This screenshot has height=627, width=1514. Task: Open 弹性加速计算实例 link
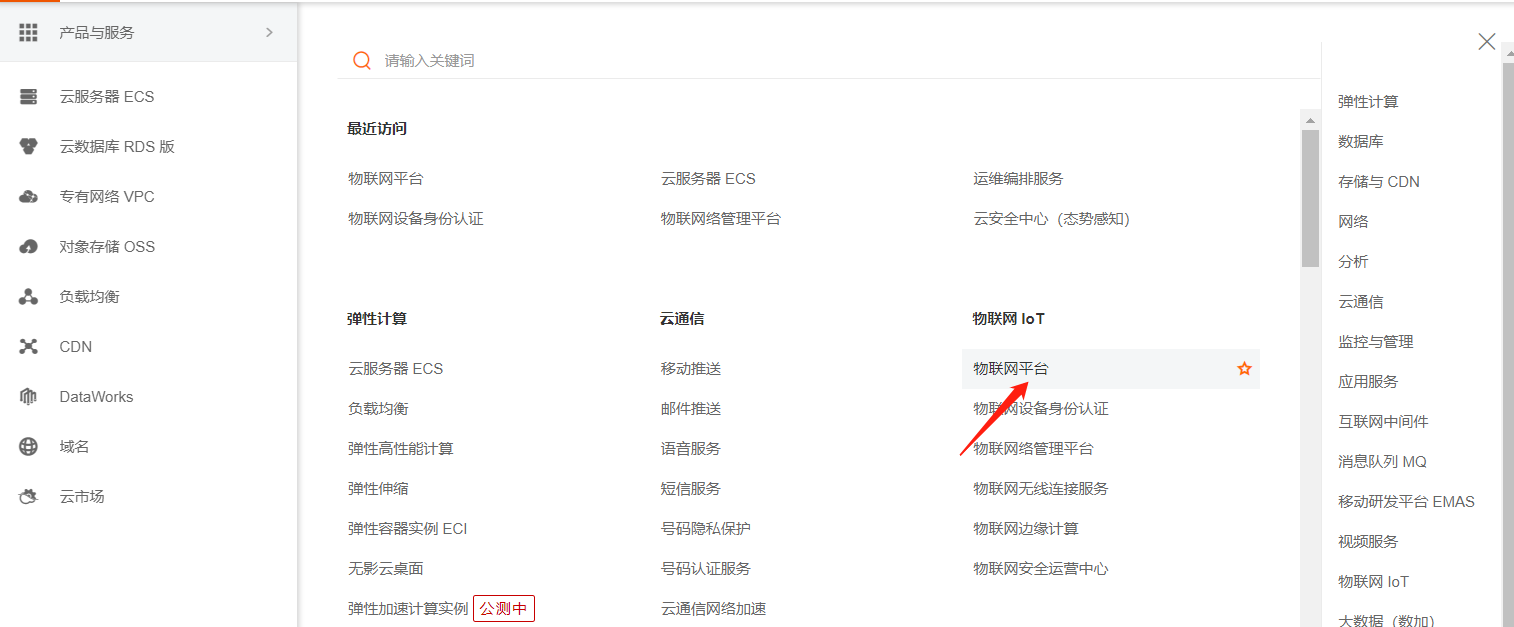click(408, 609)
